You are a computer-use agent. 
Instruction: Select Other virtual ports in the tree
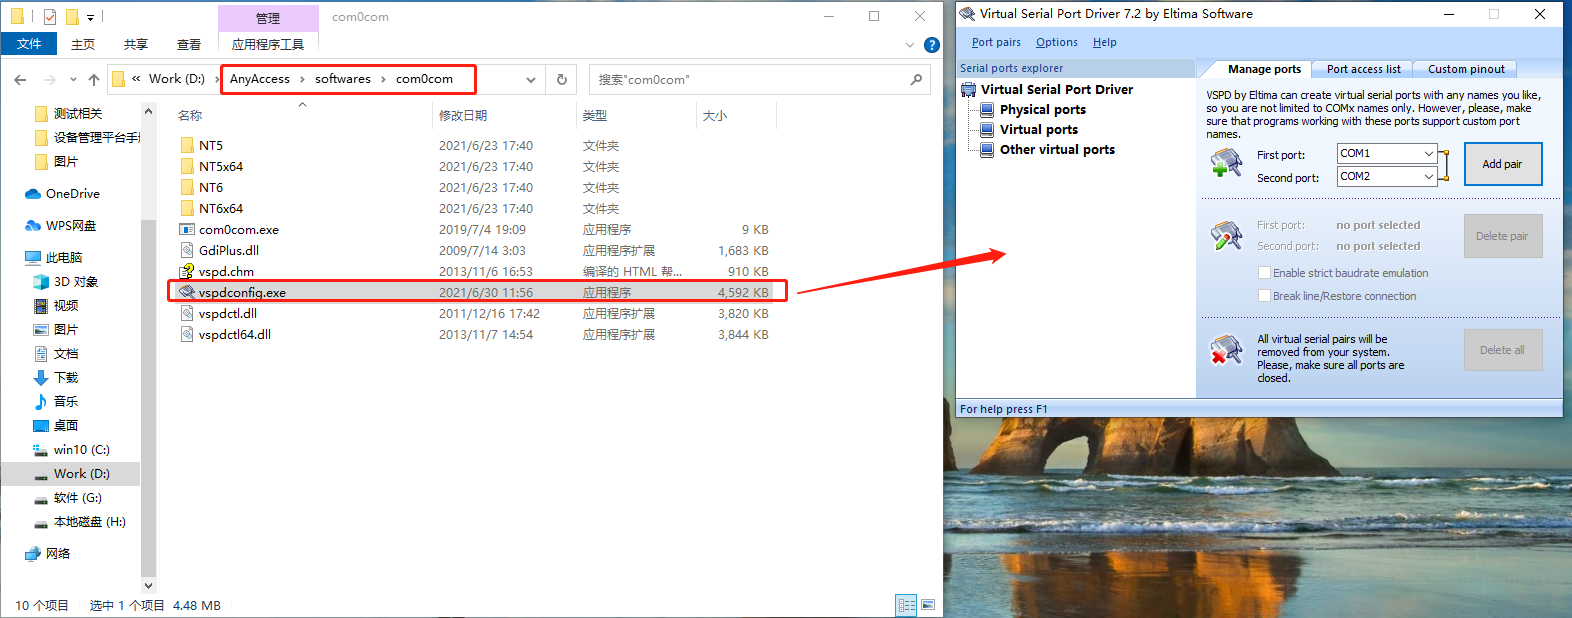coord(1057,149)
